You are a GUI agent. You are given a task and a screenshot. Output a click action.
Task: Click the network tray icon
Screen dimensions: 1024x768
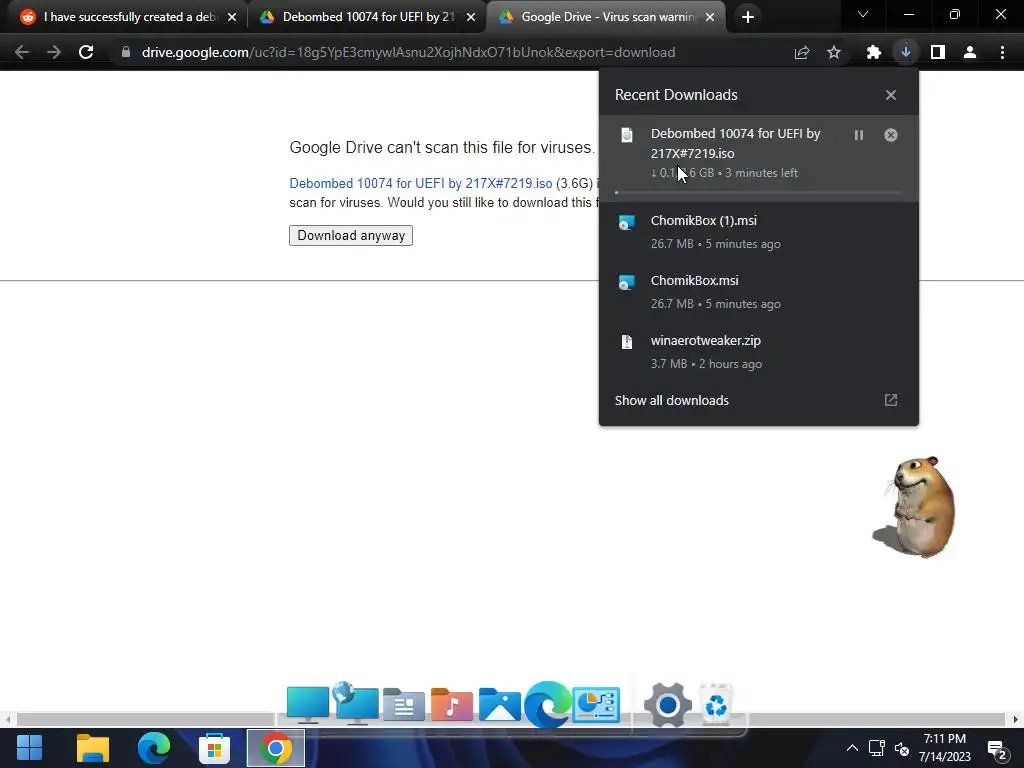tap(876, 748)
